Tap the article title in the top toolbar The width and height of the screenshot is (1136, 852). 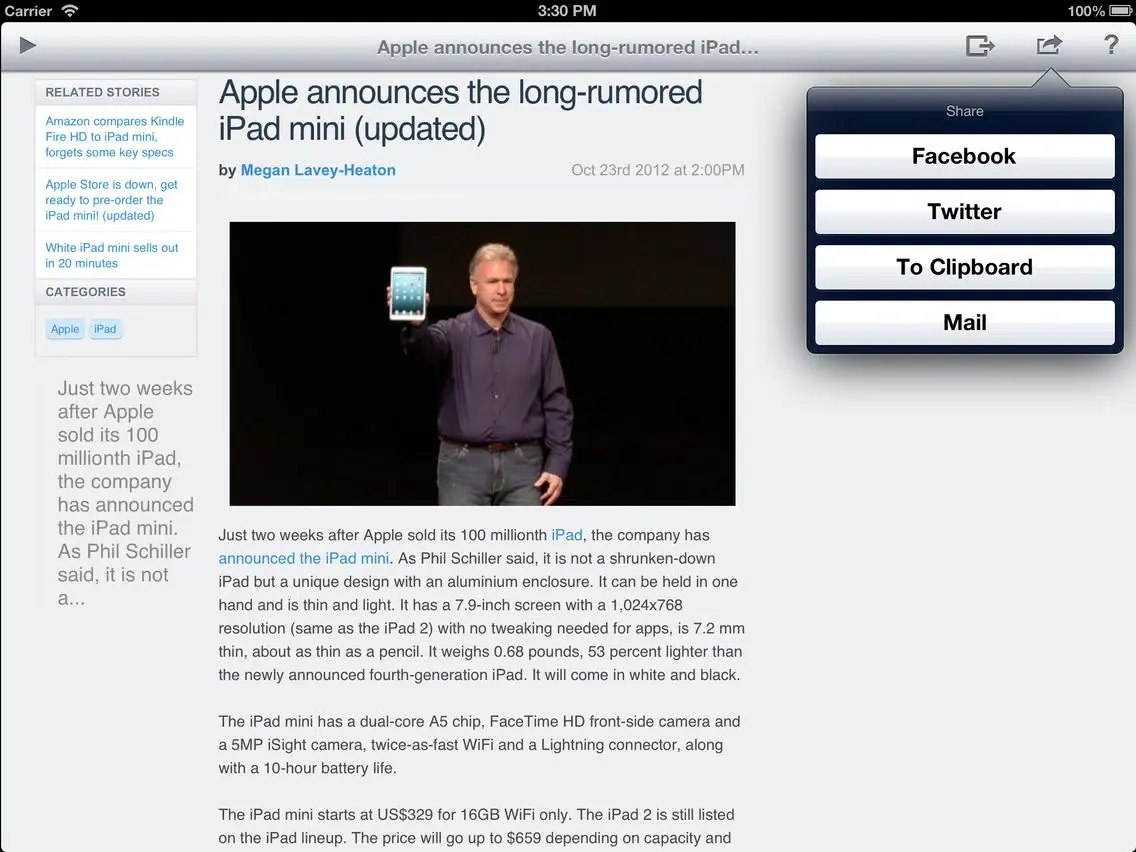click(567, 47)
